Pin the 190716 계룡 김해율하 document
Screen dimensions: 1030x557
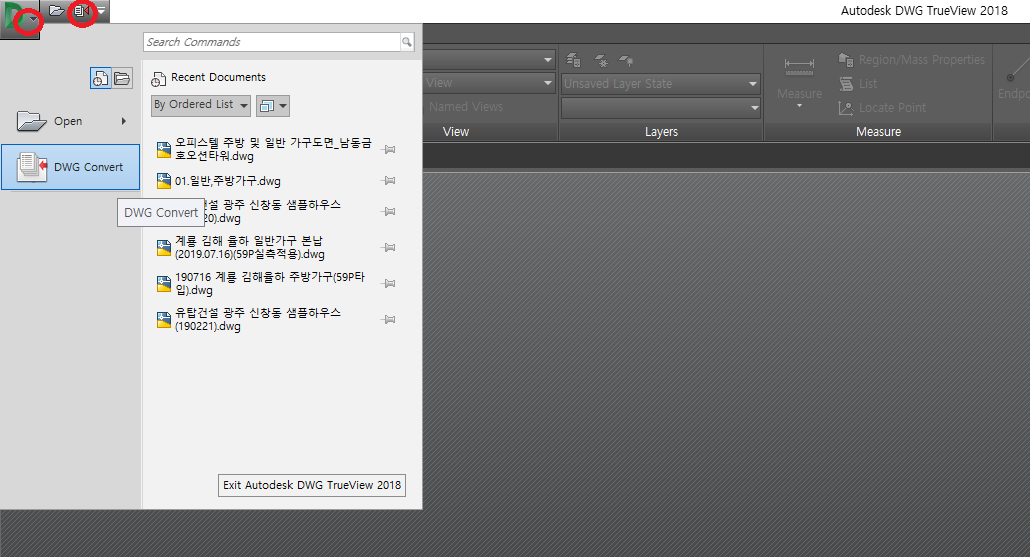(x=389, y=284)
